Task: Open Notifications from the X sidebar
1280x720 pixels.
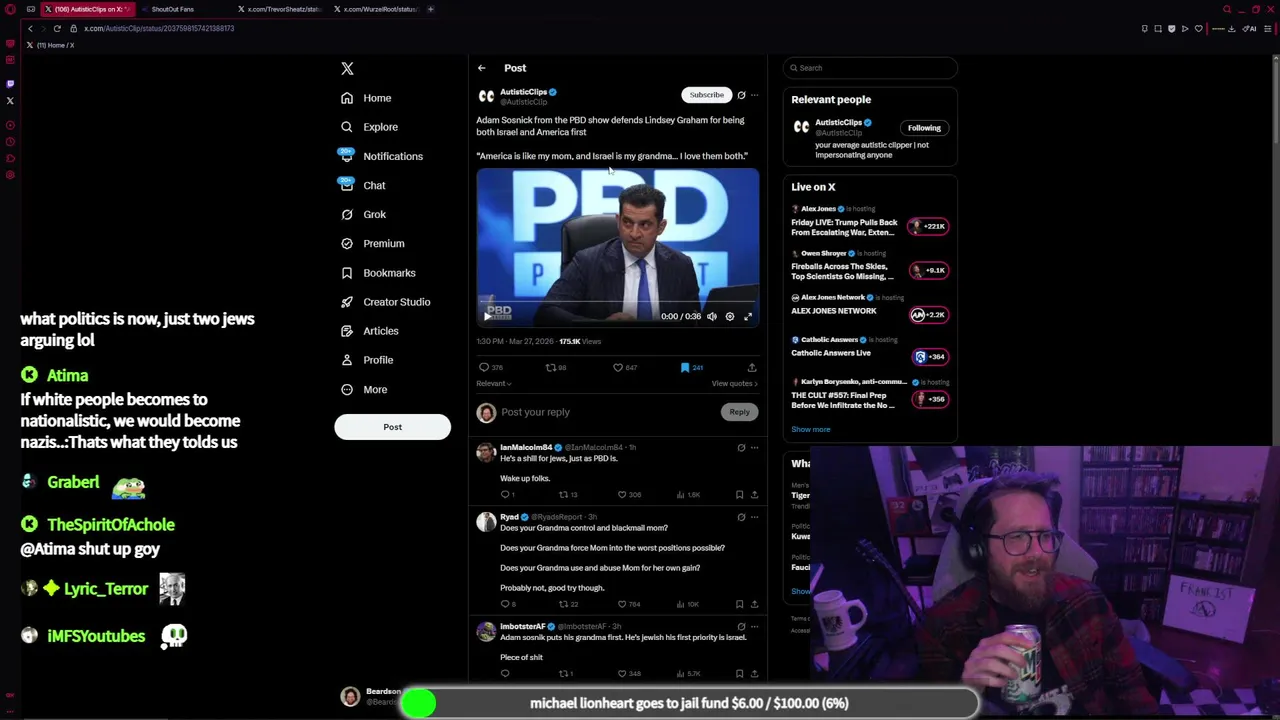Action: pos(381,156)
